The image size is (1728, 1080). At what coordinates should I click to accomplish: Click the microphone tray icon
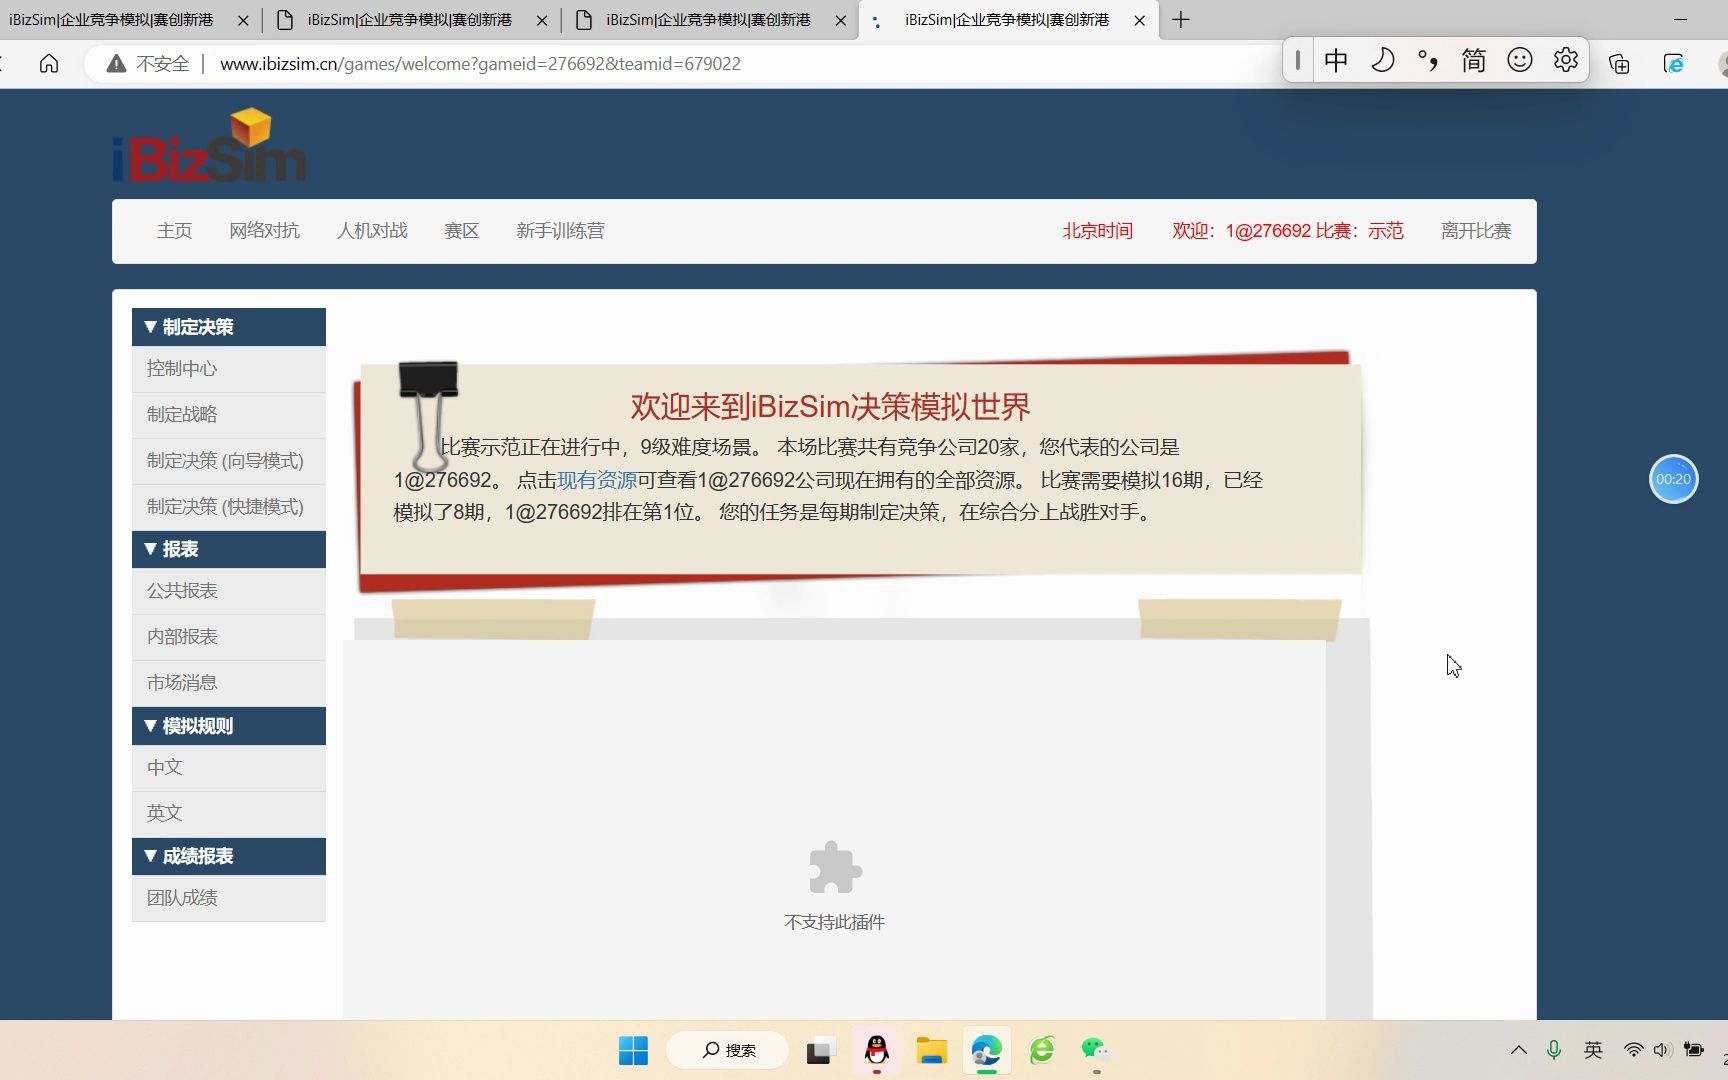tap(1554, 1050)
